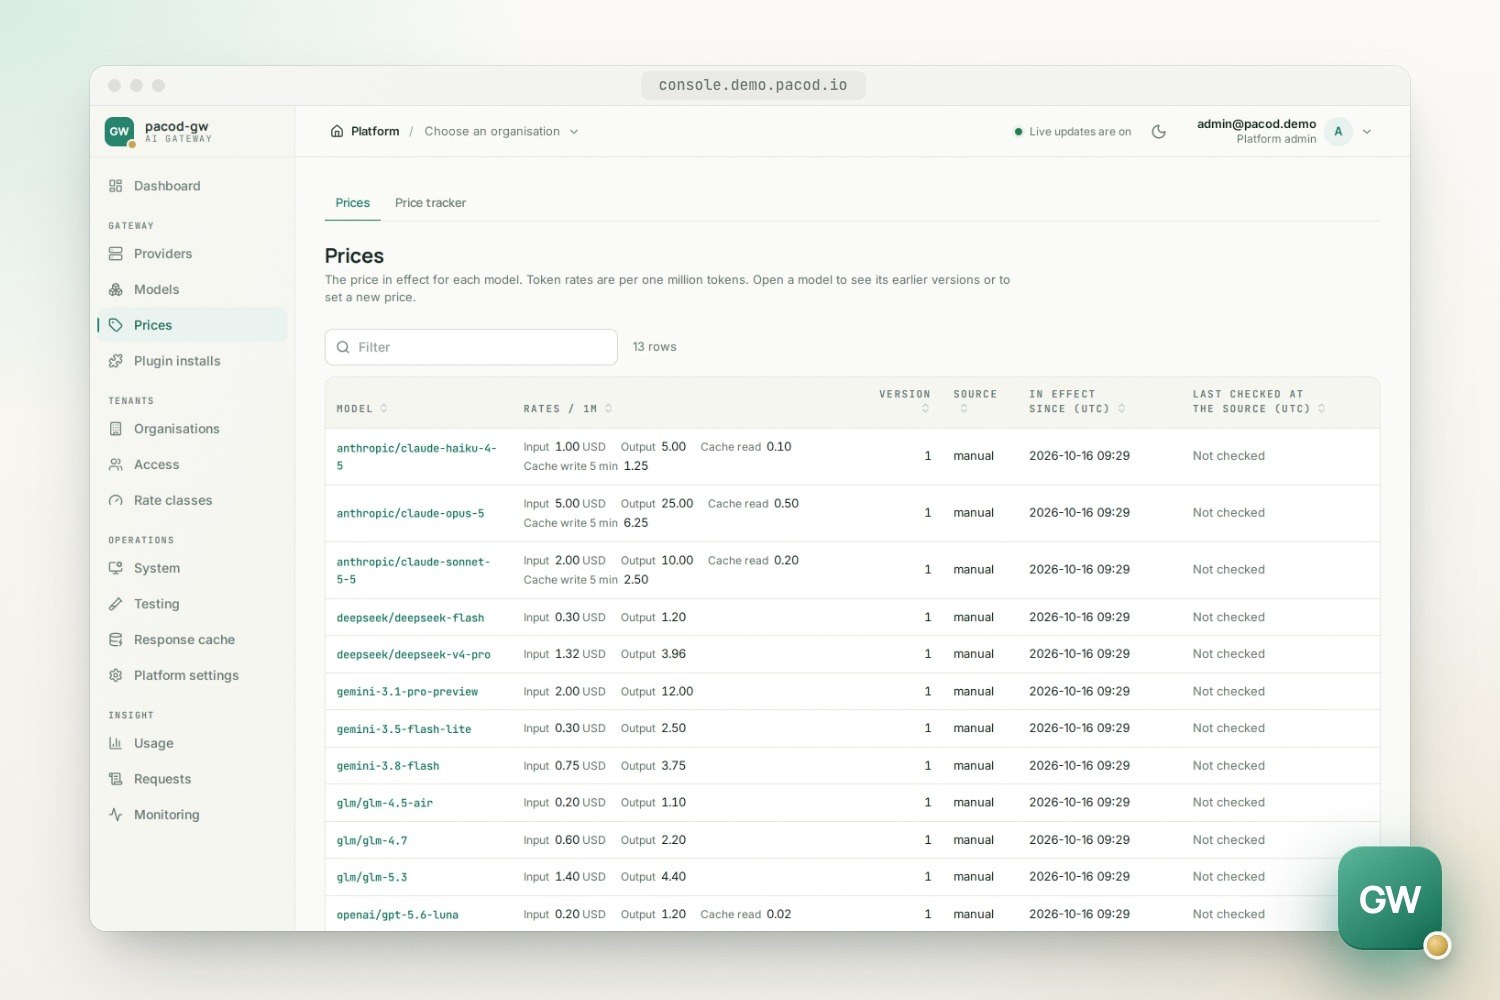
Task: Open the anthropic/claude-opus-5 model link
Action: coord(410,514)
